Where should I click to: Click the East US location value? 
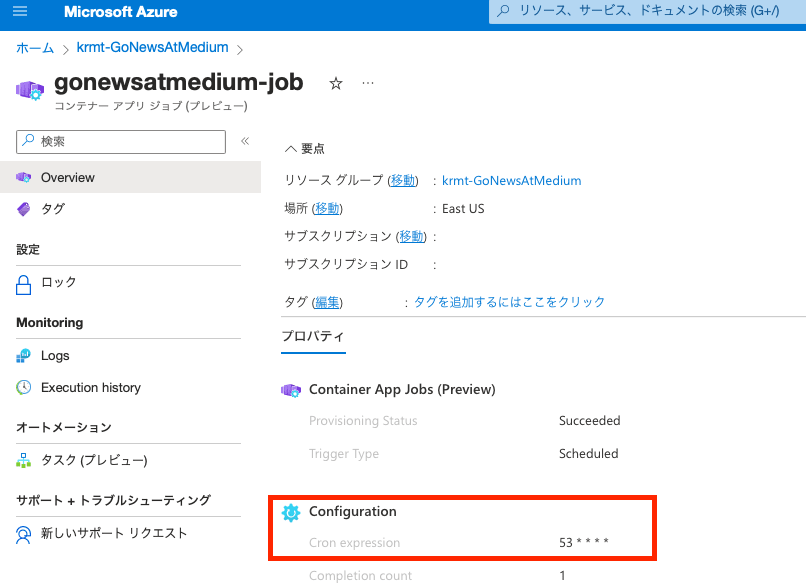pos(463,209)
